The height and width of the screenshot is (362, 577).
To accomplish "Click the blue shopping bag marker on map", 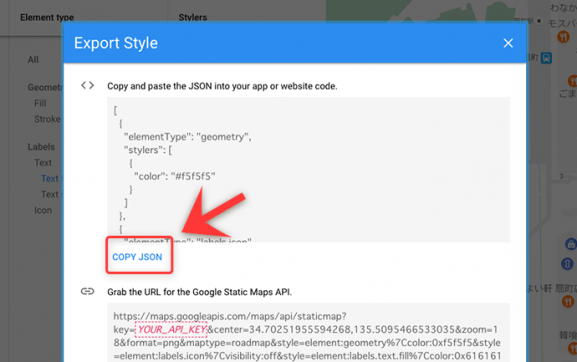I will coord(570,244).
